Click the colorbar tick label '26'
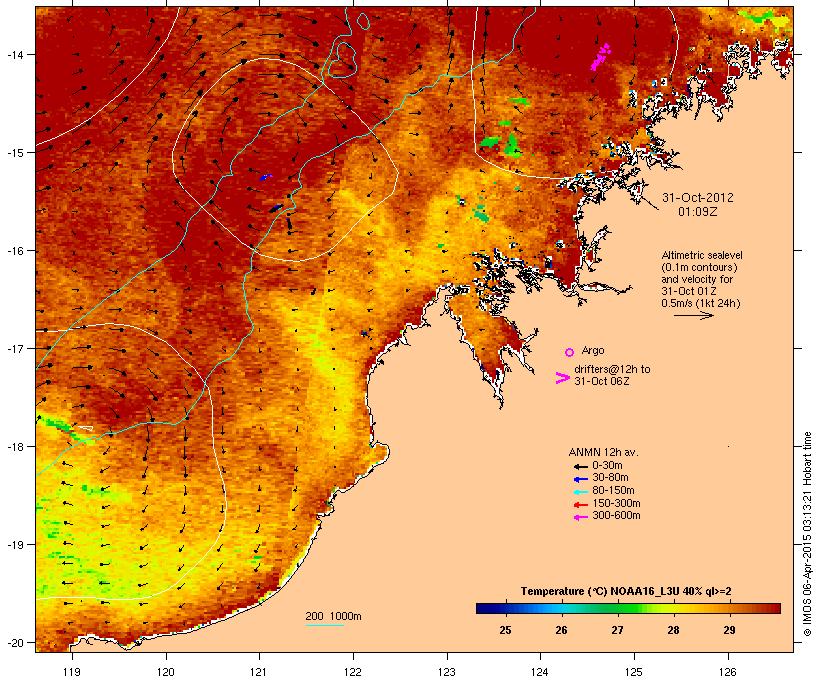Screen dimensions: 820x680 tap(561, 630)
